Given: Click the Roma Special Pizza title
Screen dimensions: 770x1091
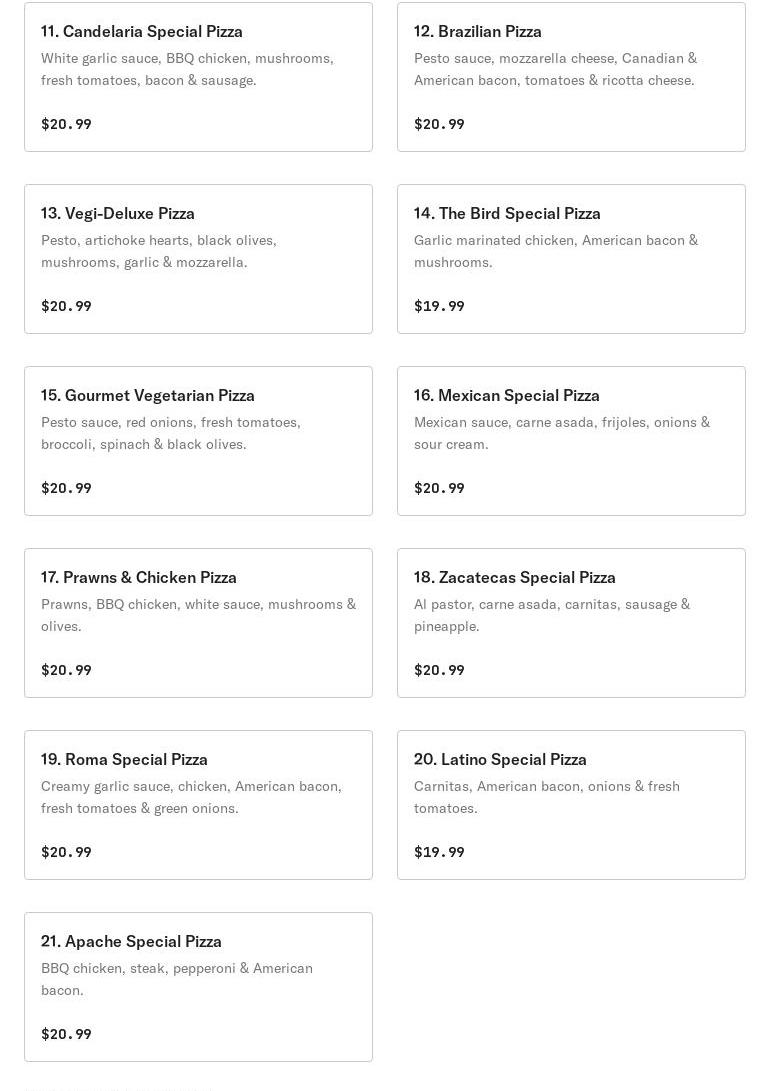Looking at the screenshot, I should tap(124, 759).
